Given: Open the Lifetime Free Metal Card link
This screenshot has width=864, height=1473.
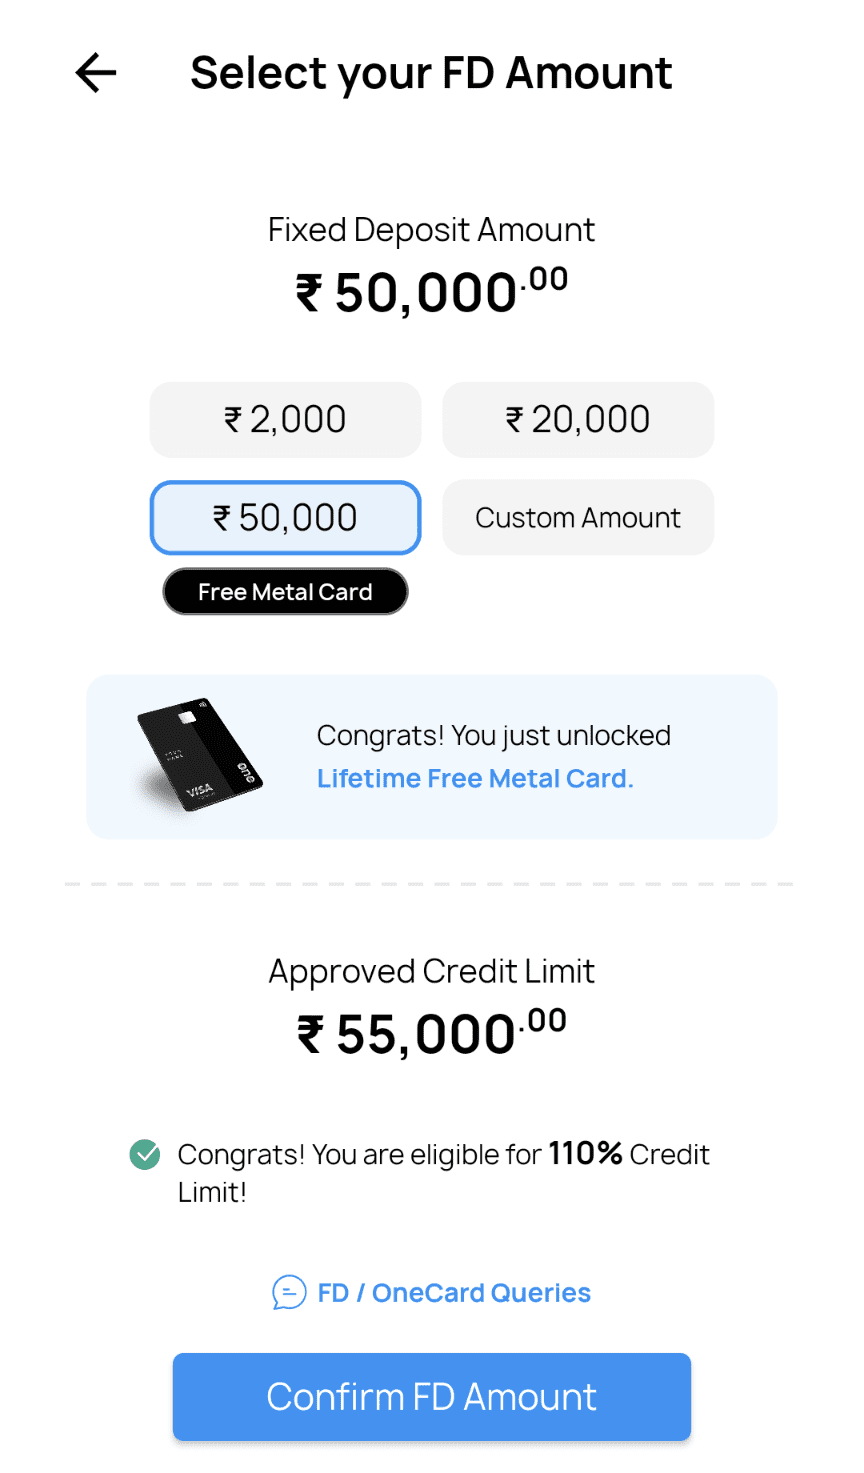Looking at the screenshot, I should [x=475, y=779].
